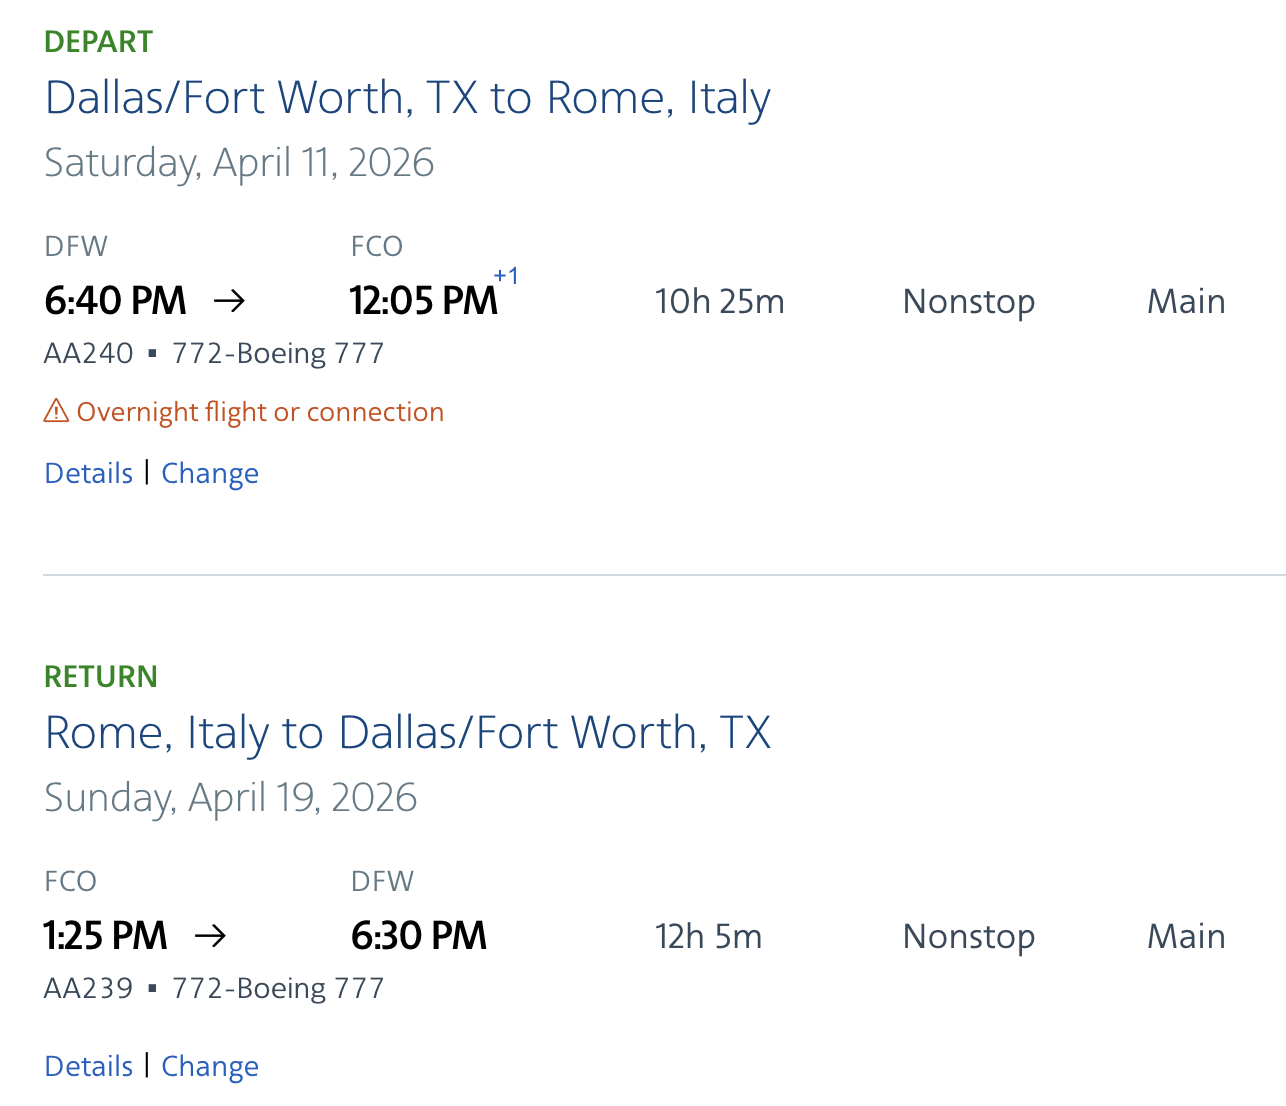Click the Overnight flight or connection warning text
This screenshot has width=1286, height=1106.
tap(260, 412)
